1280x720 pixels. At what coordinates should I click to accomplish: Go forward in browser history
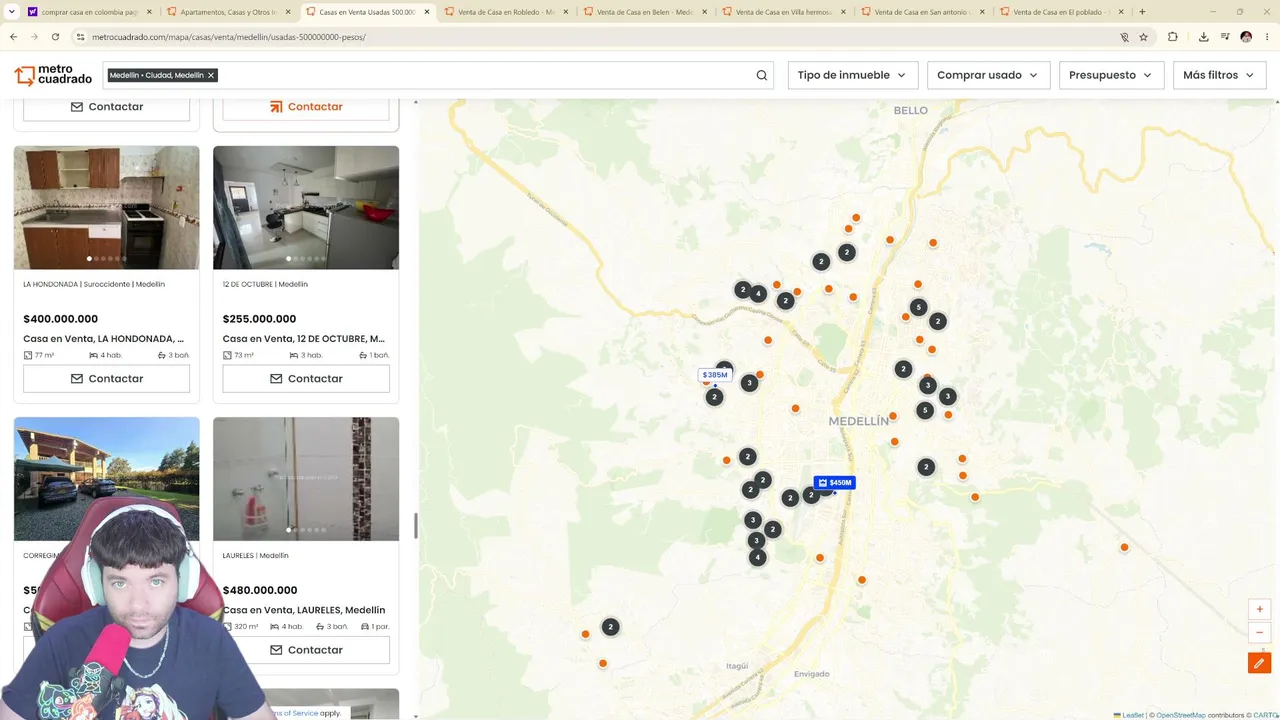click(34, 37)
